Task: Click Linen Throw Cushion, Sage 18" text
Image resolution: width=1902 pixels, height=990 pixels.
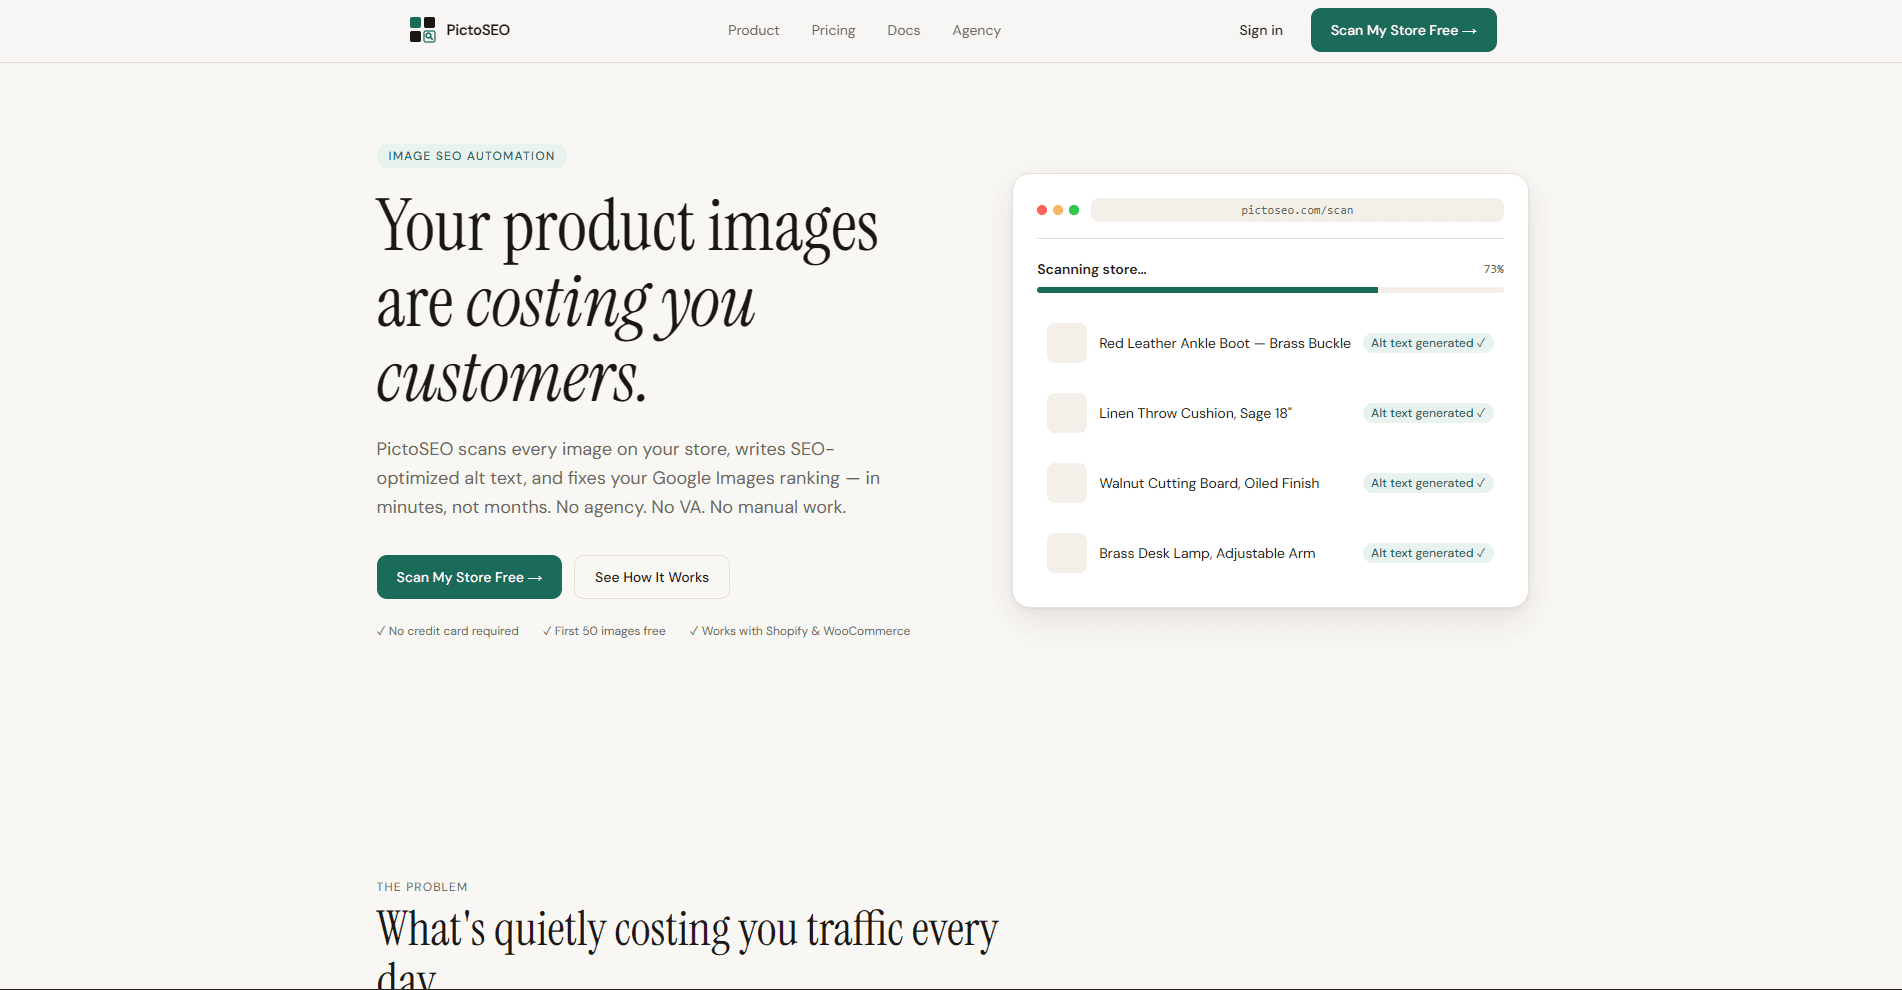Action: (x=1196, y=413)
